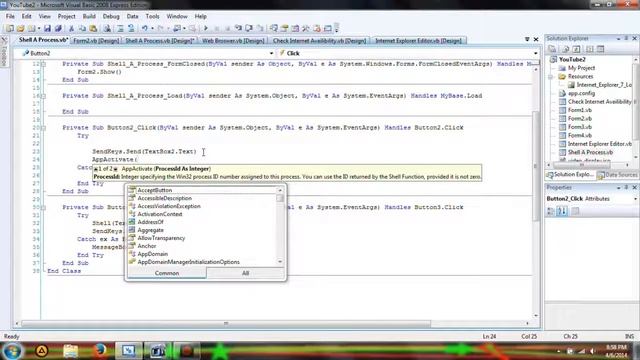This screenshot has width=640, height=360.
Task: Click the Start Debugging play icon
Action: (206, 29)
